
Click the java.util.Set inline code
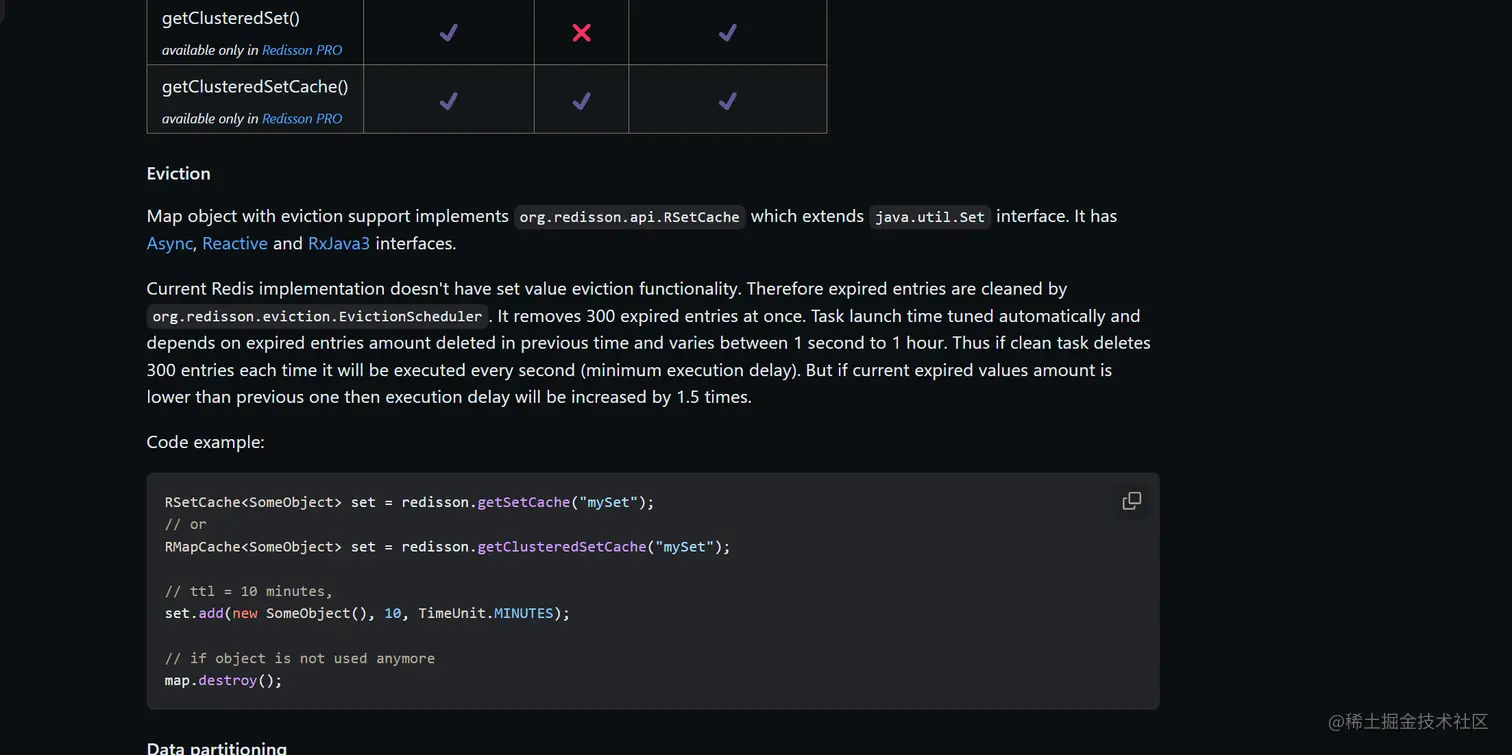pyautogui.click(x=930, y=217)
